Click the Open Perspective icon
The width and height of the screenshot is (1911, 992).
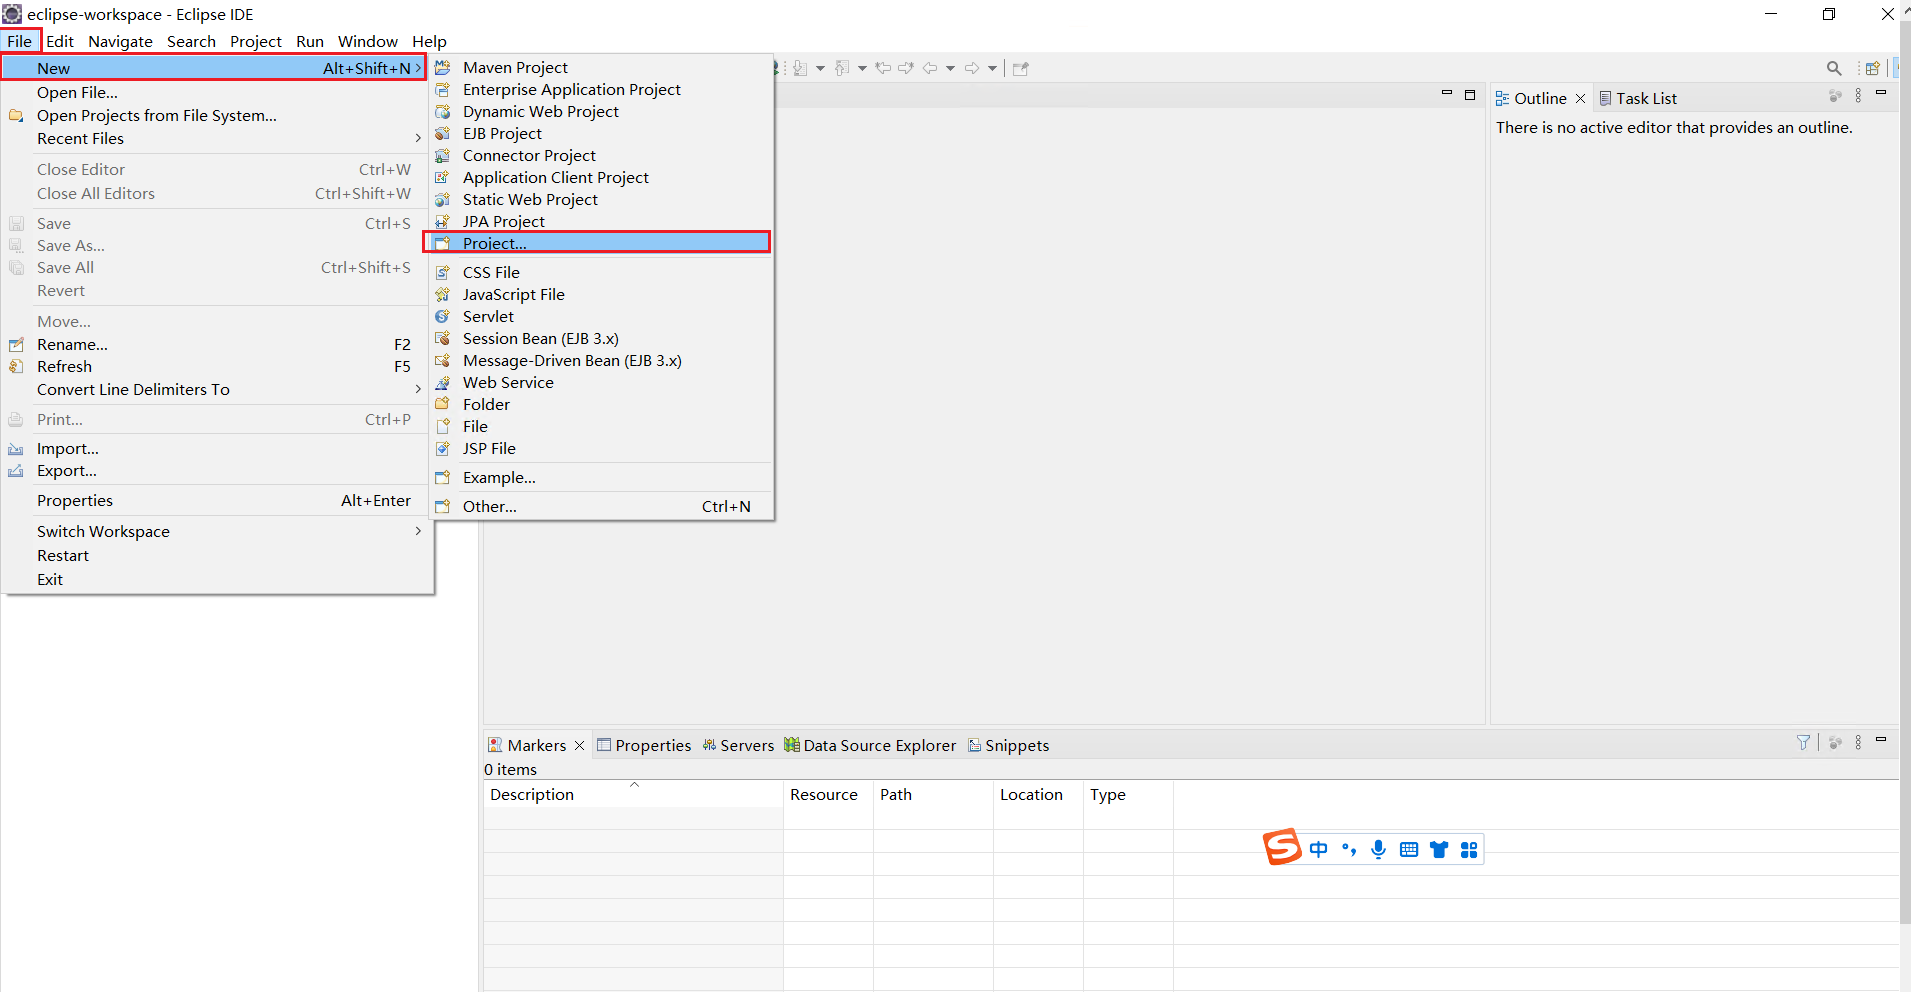(x=1873, y=68)
